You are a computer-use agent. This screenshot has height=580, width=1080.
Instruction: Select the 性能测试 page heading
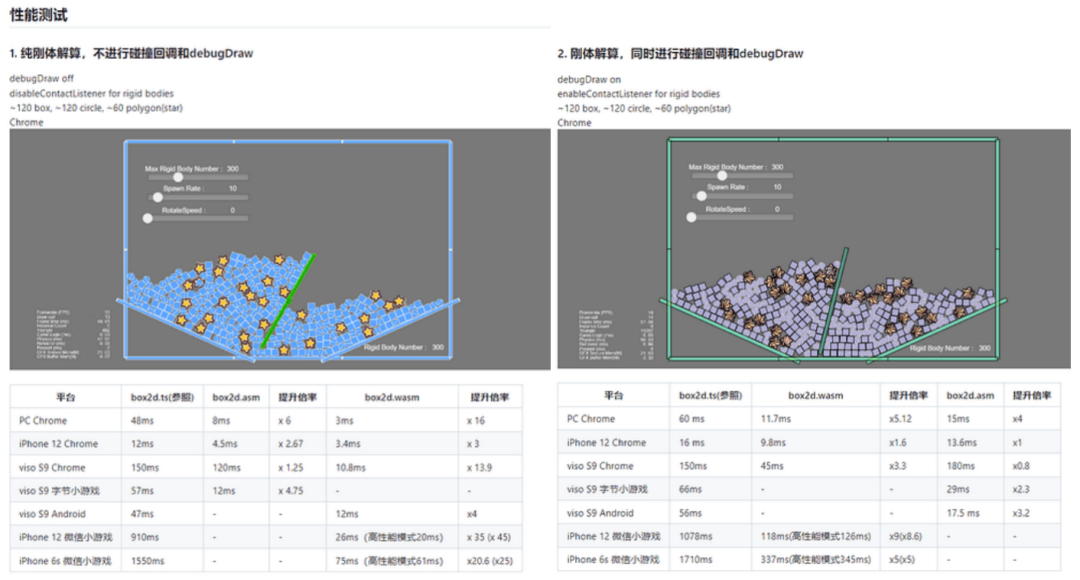pyautogui.click(x=39, y=14)
